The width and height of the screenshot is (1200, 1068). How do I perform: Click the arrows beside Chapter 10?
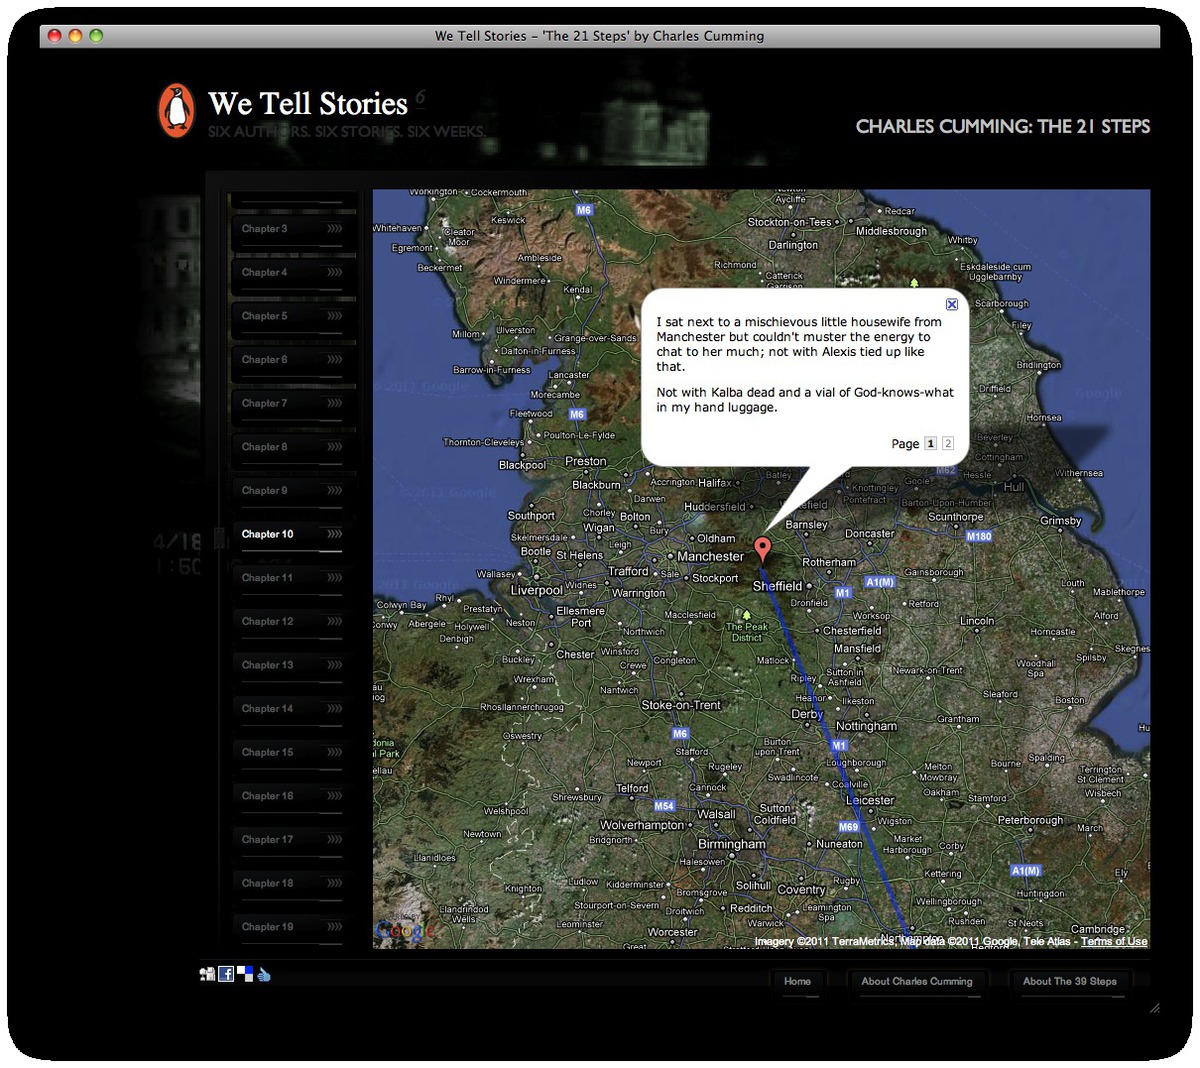(335, 534)
